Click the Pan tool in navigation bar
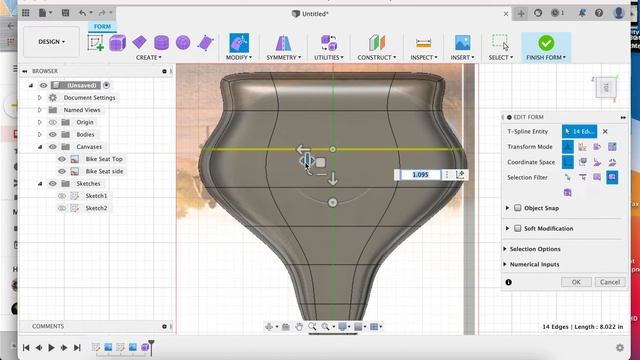 click(299, 327)
